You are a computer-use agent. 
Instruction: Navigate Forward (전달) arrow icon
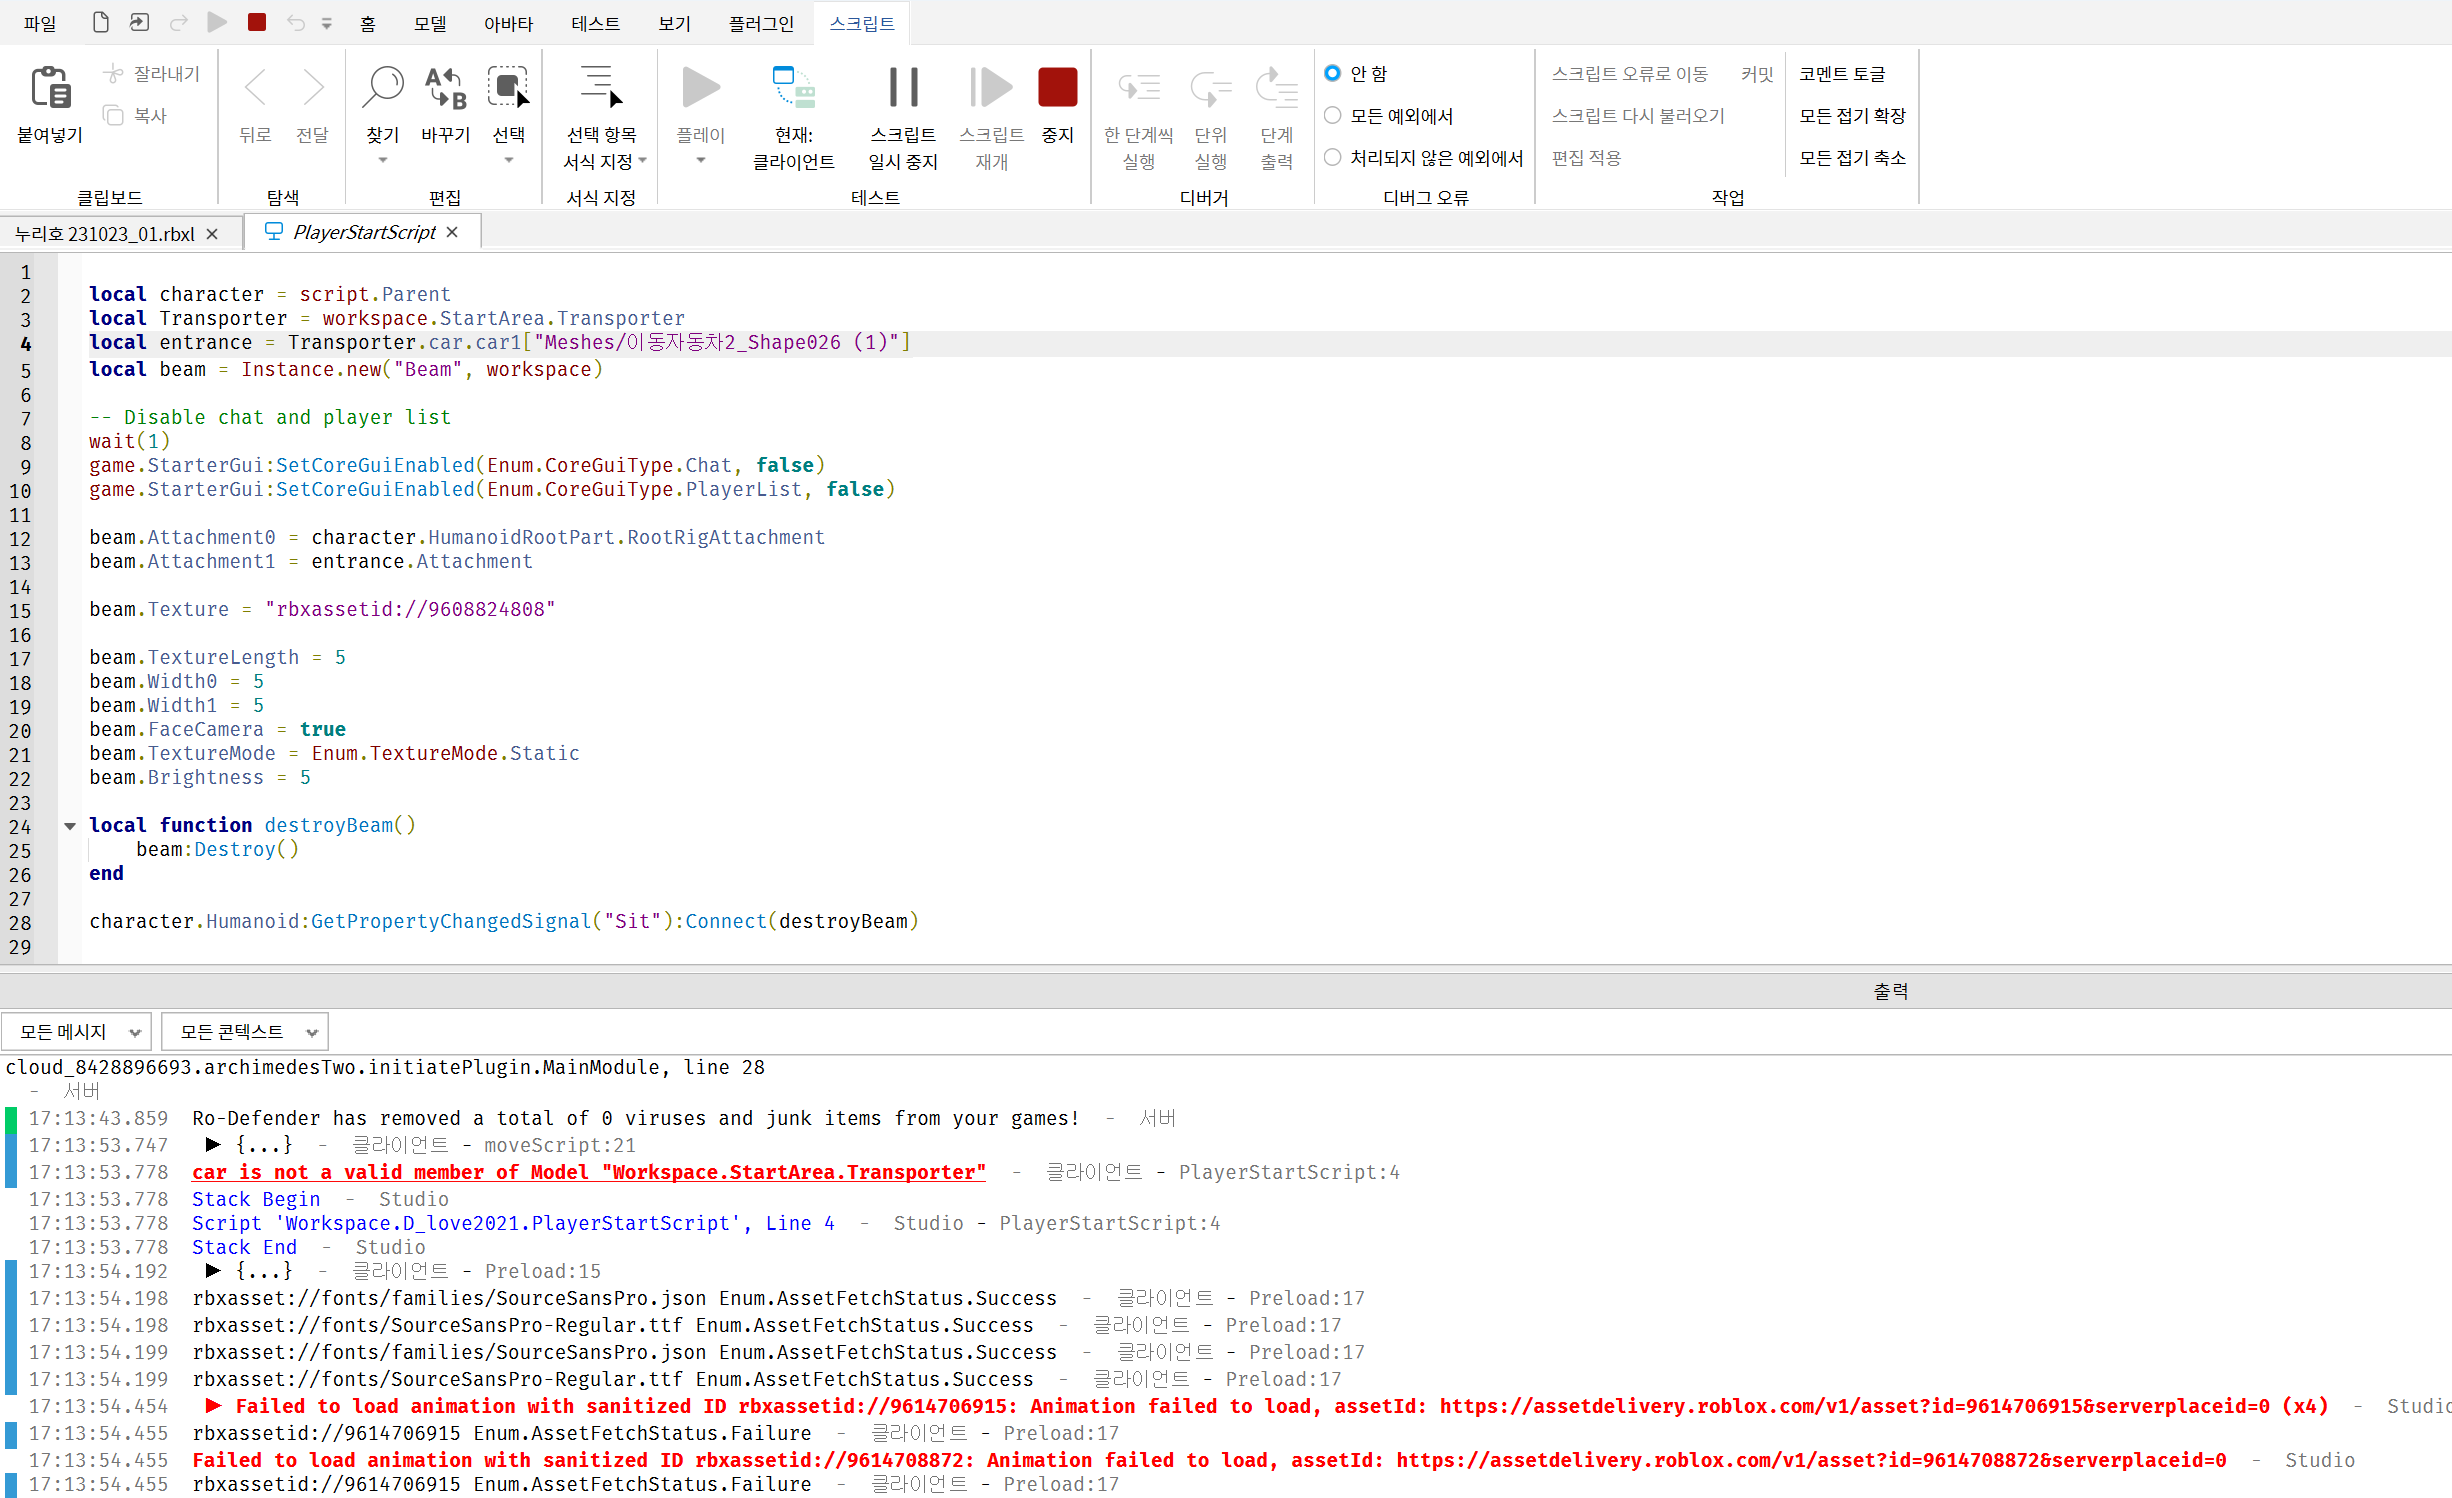pos(313,88)
